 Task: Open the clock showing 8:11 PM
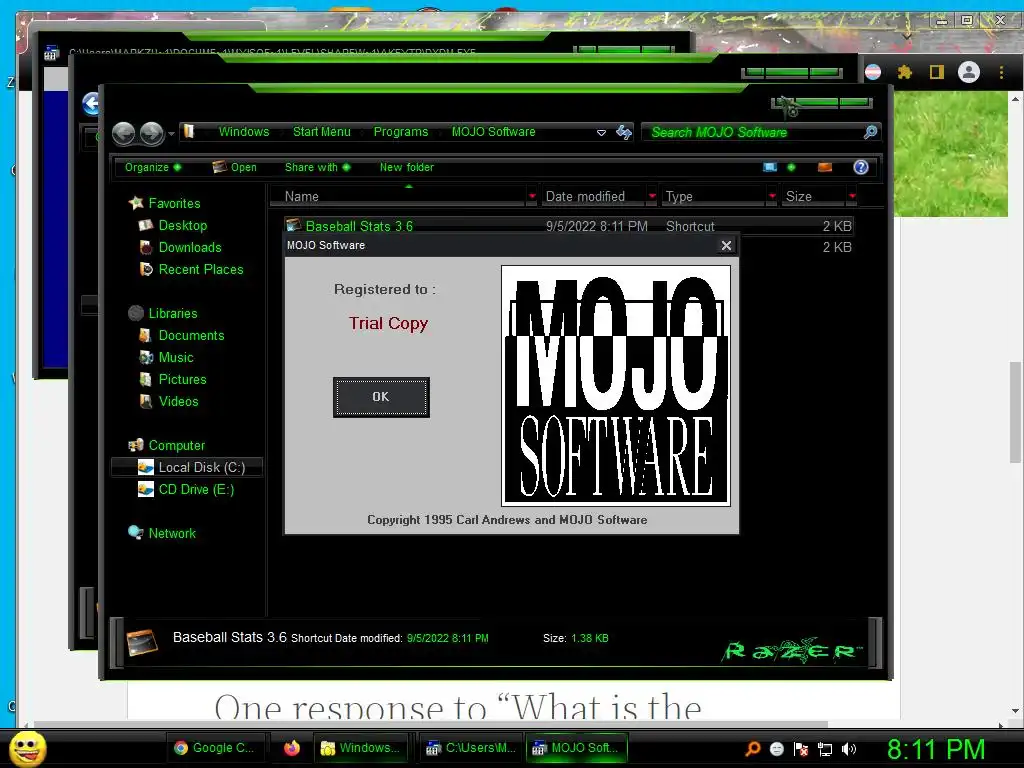point(935,749)
